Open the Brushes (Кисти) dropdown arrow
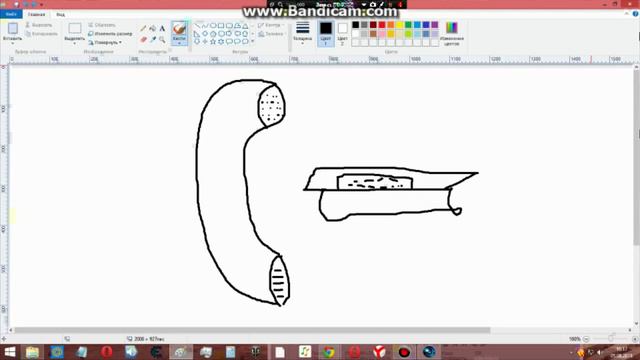 pos(179,43)
